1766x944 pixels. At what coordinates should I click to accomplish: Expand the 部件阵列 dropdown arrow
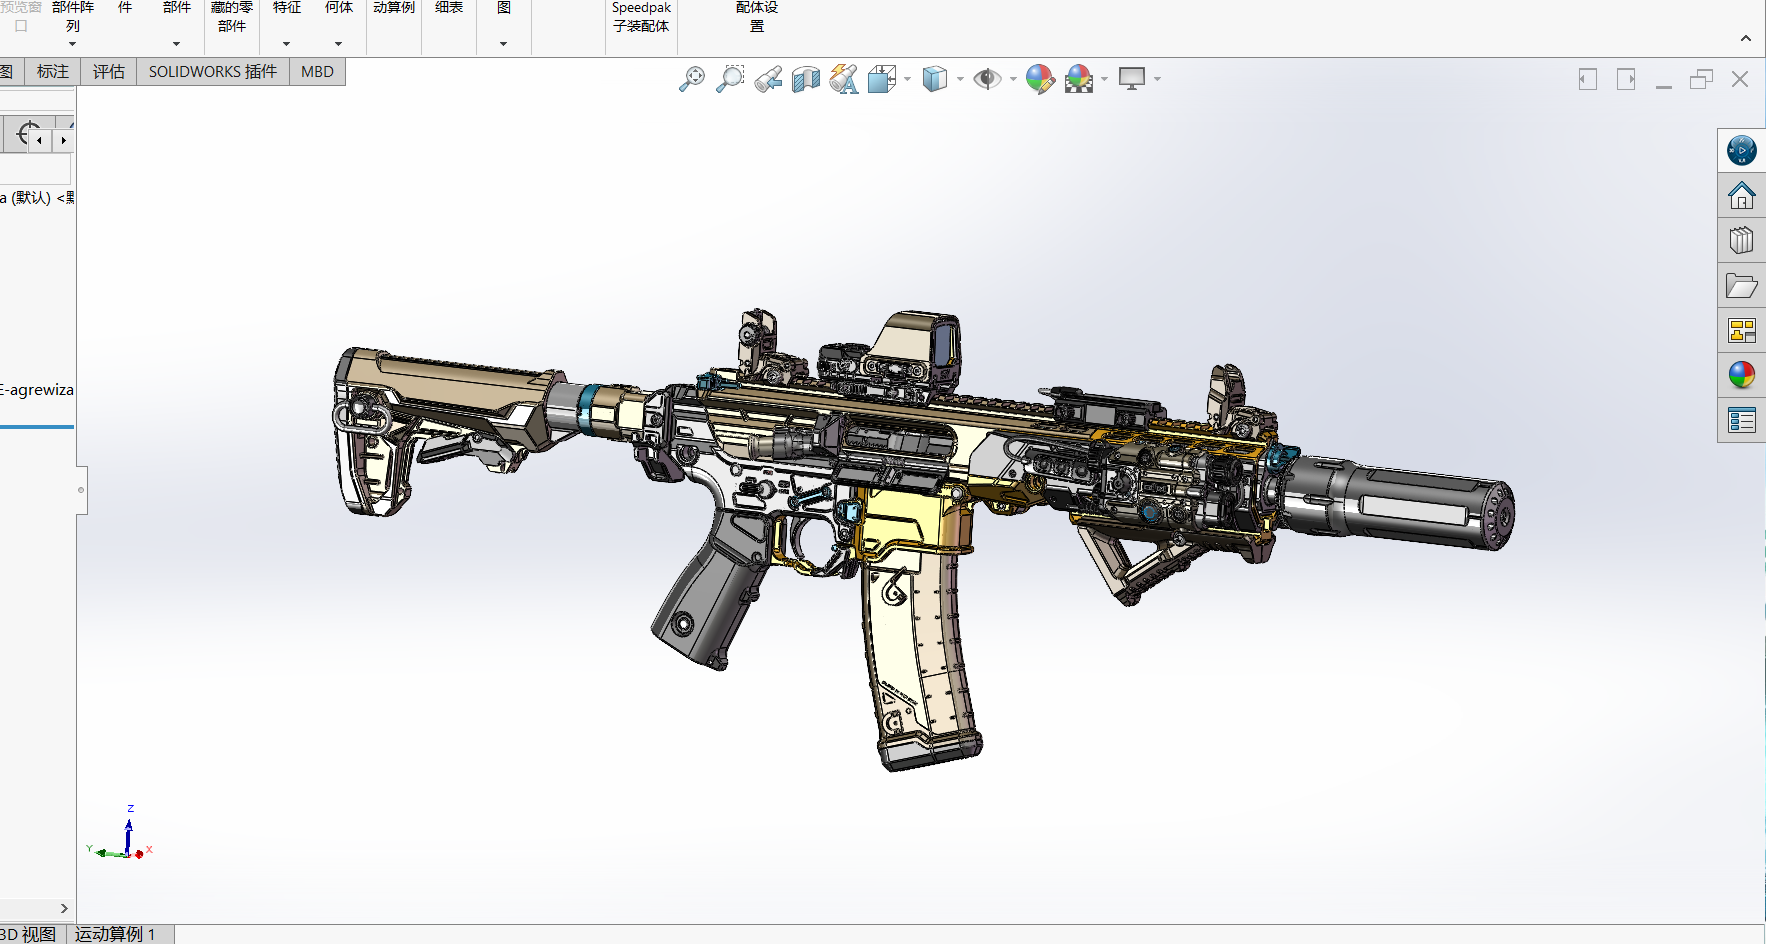(x=72, y=44)
